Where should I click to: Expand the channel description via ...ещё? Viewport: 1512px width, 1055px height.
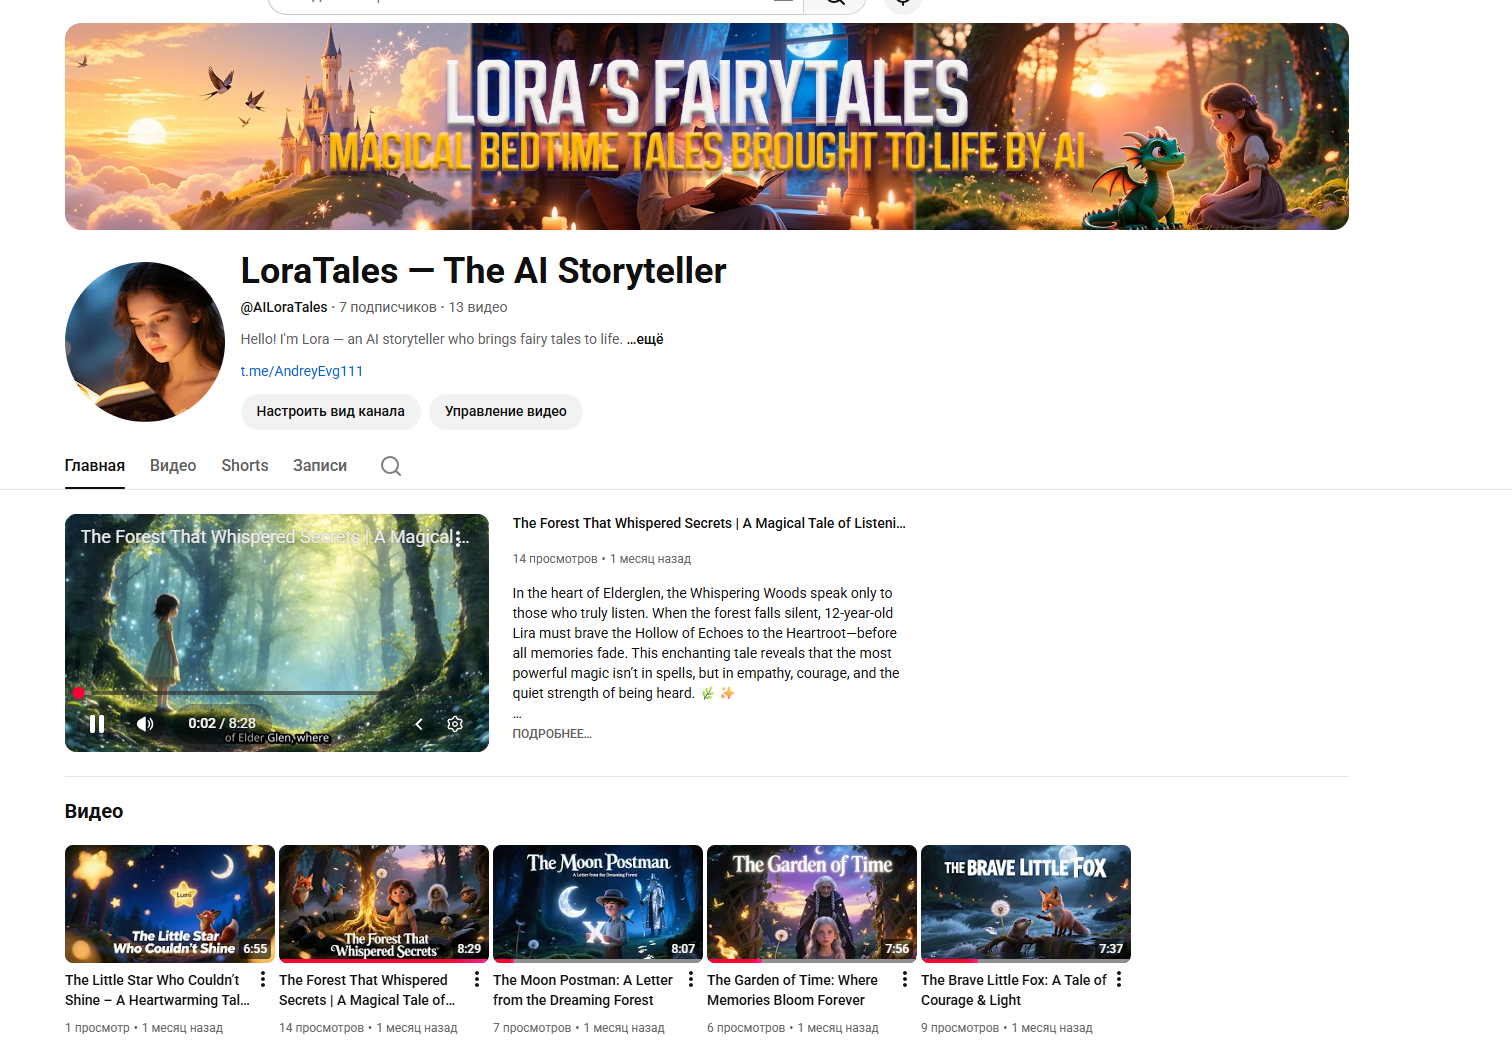(x=644, y=339)
